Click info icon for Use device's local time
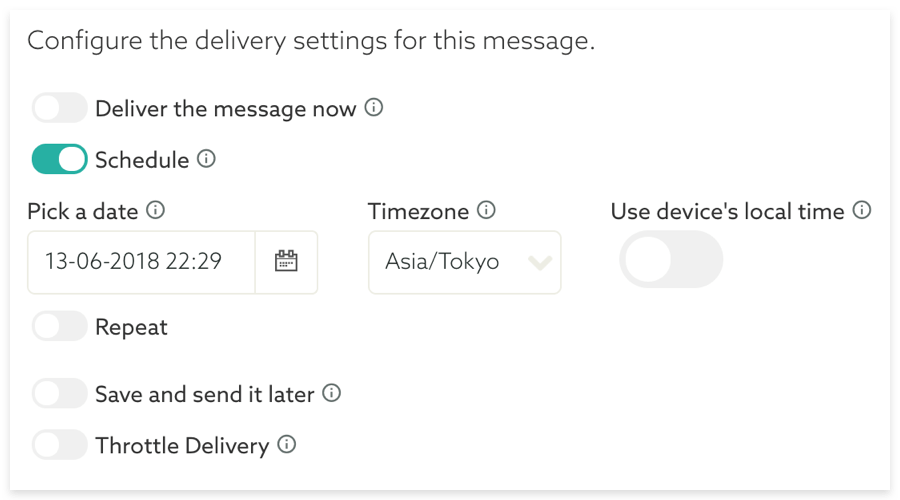 (x=862, y=211)
